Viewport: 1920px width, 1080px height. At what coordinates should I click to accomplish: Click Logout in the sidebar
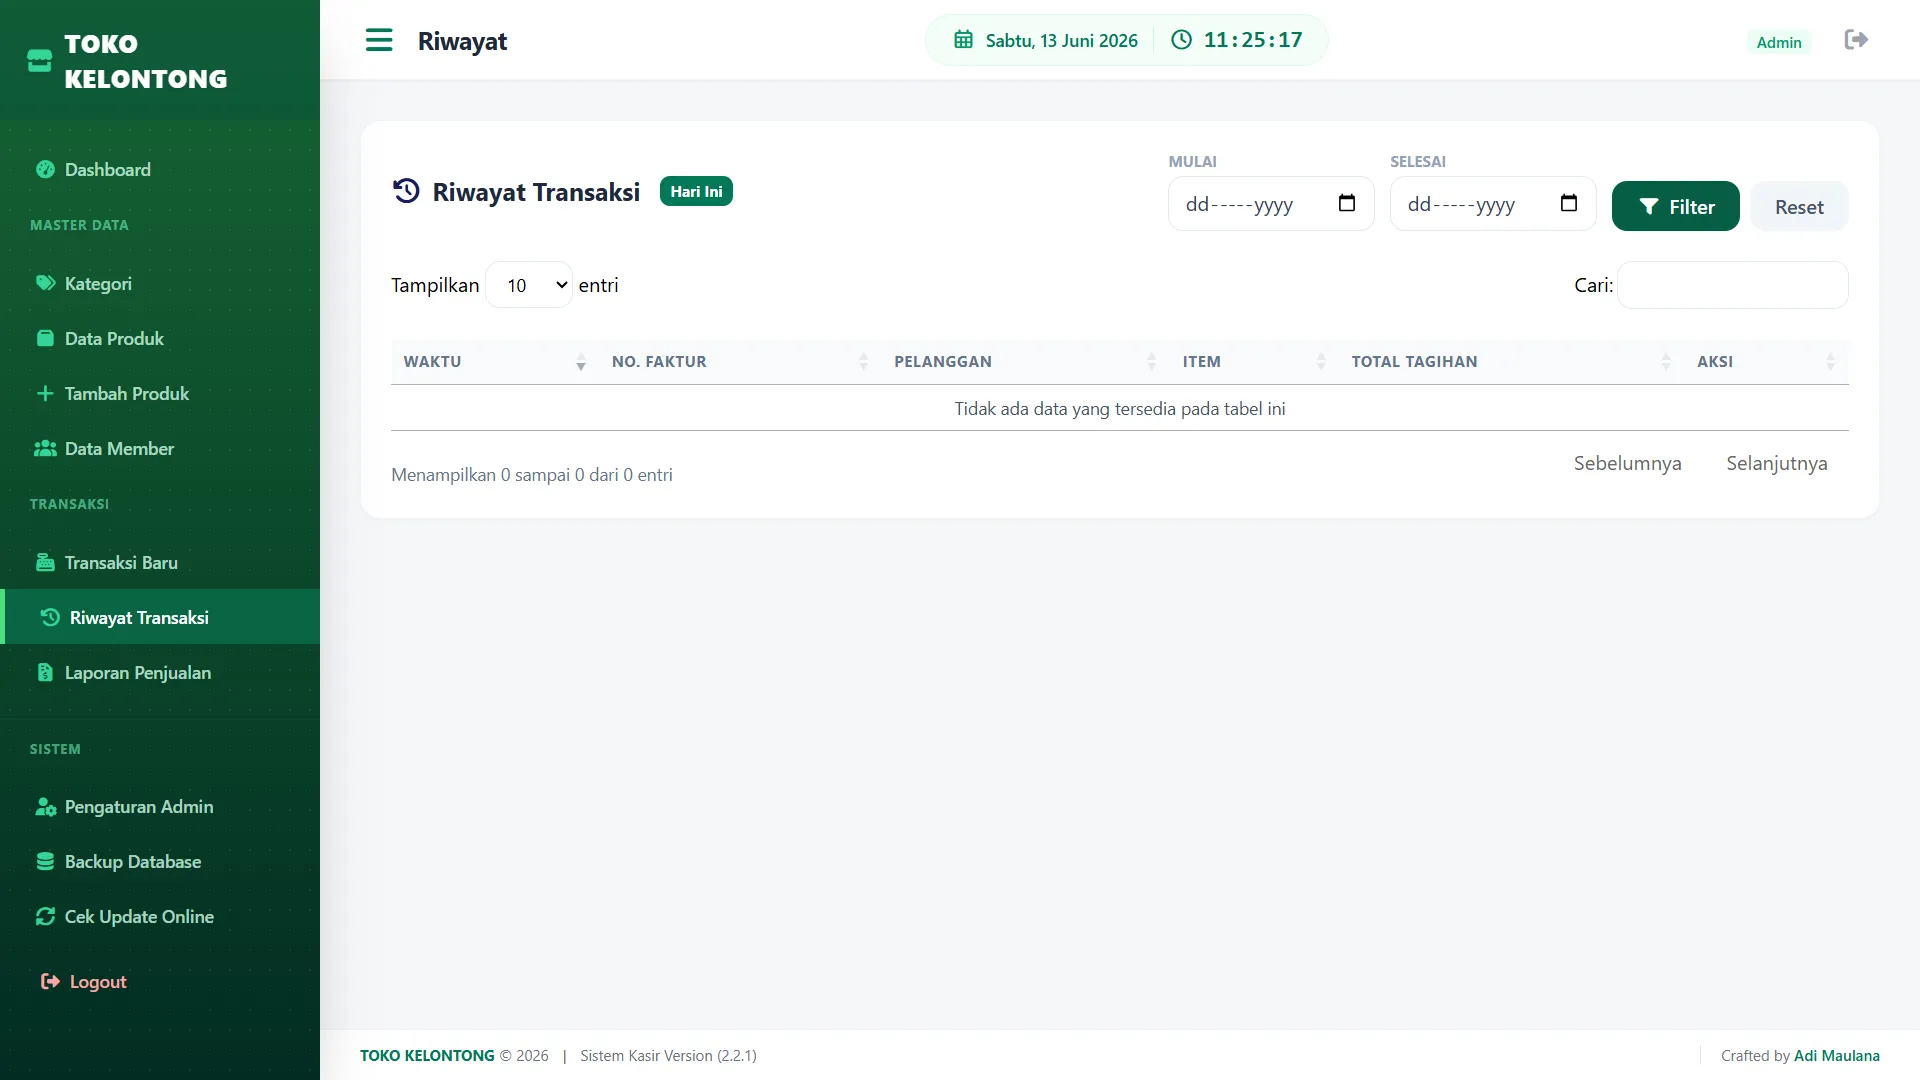point(160,981)
